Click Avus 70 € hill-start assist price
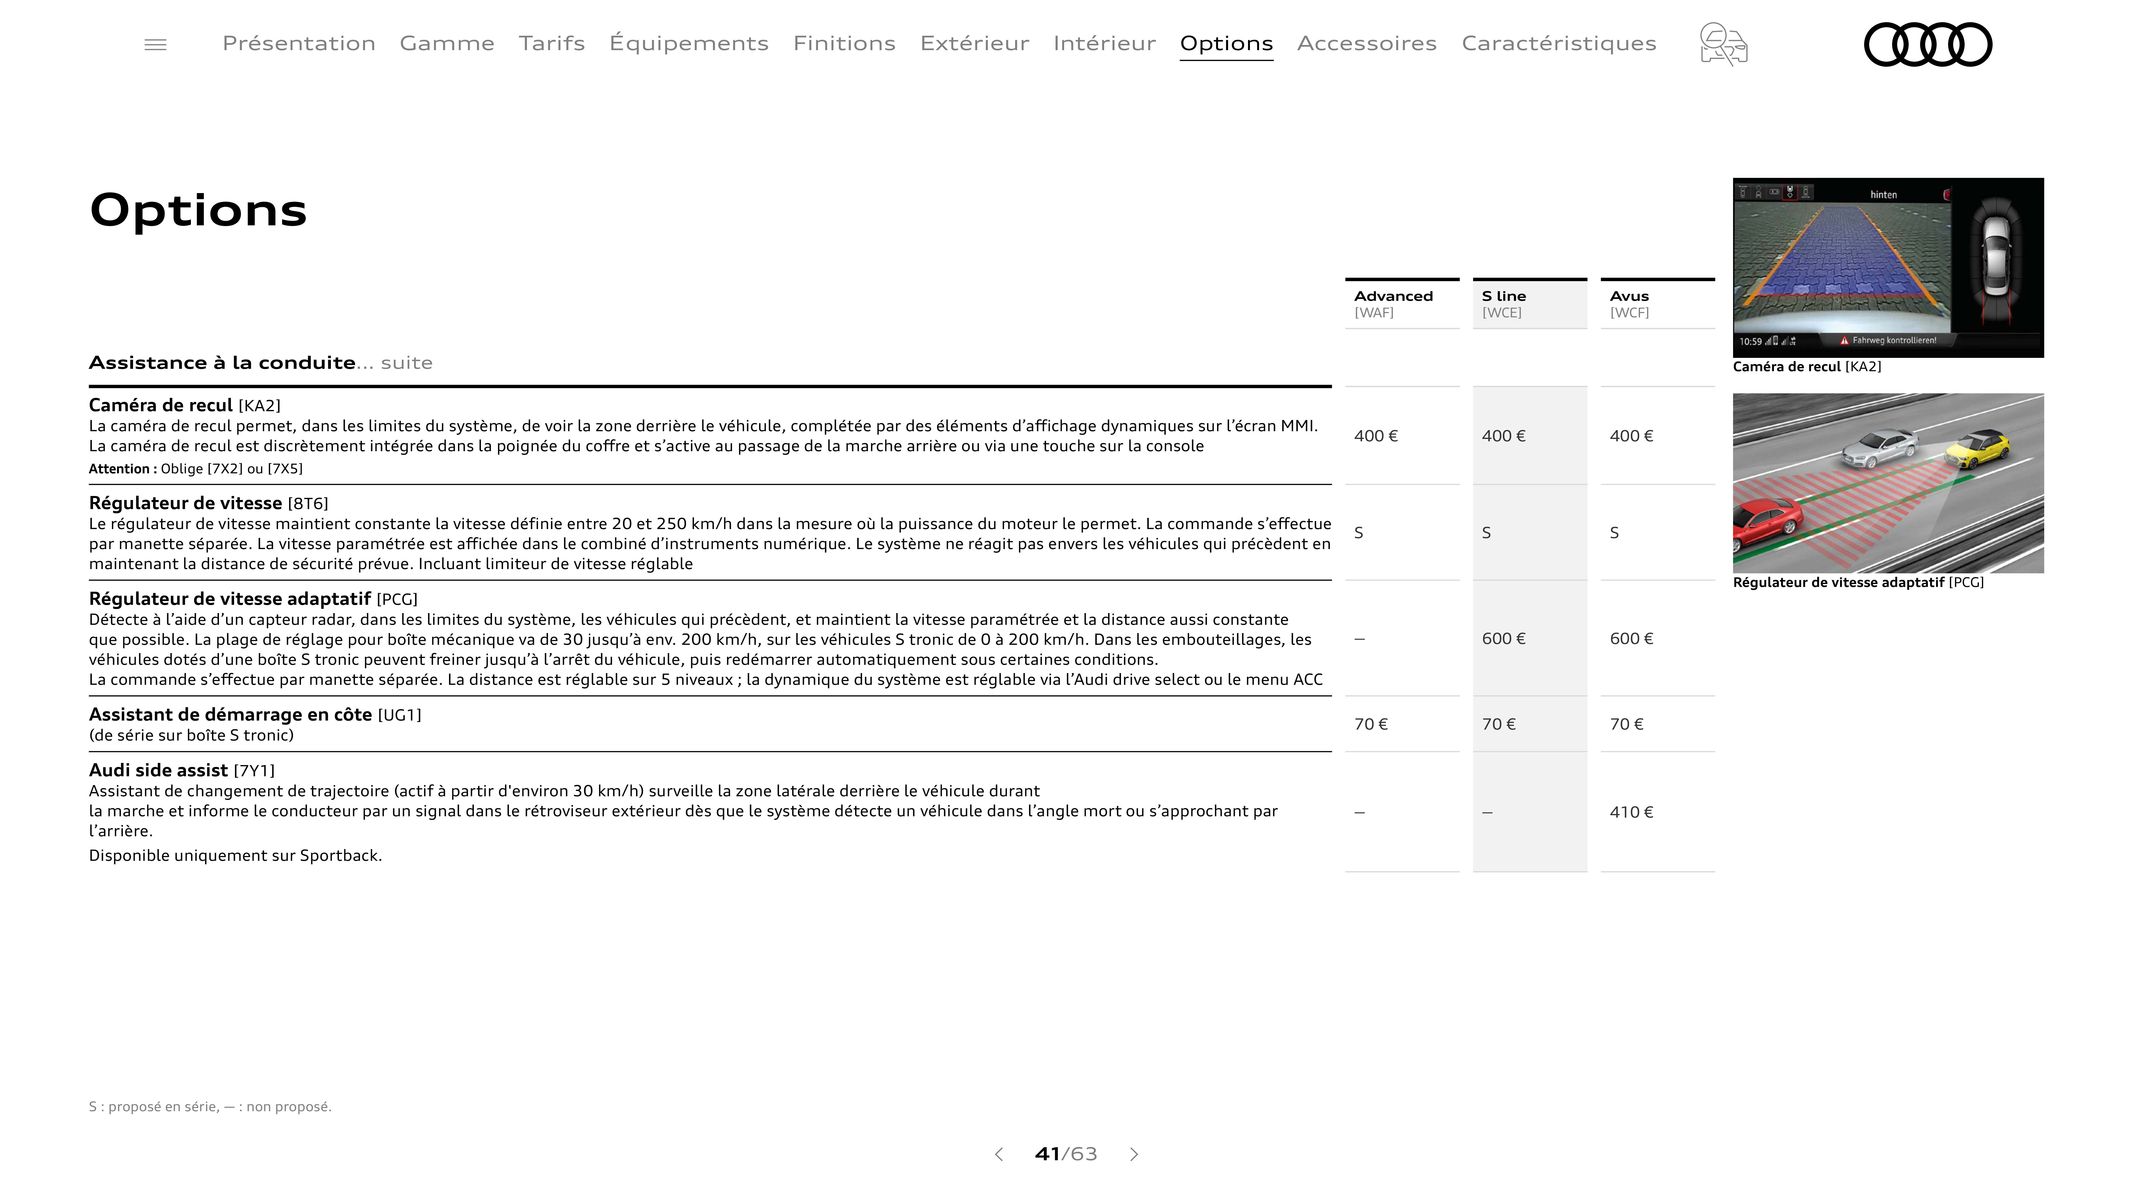This screenshot has width=2133, height=1200. 1627,724
